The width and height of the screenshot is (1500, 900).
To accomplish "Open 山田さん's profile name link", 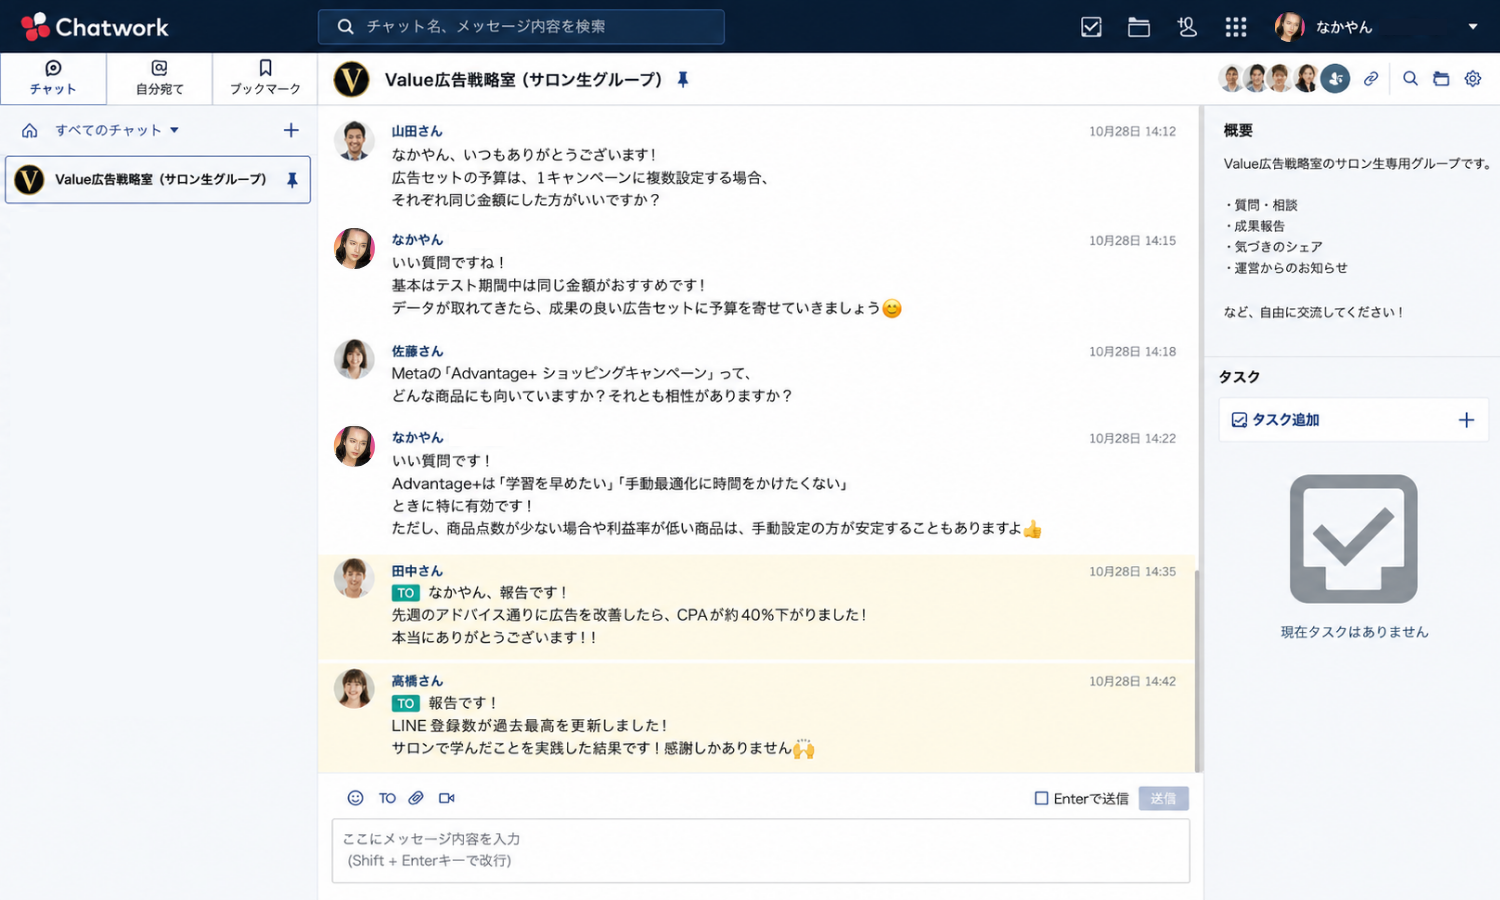I will coord(417,131).
